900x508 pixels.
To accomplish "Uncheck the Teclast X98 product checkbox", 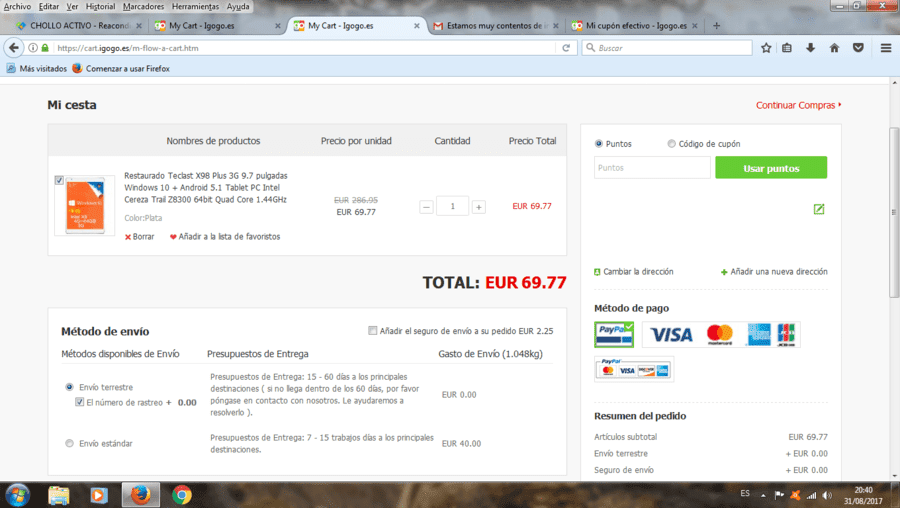I will coord(59,180).
